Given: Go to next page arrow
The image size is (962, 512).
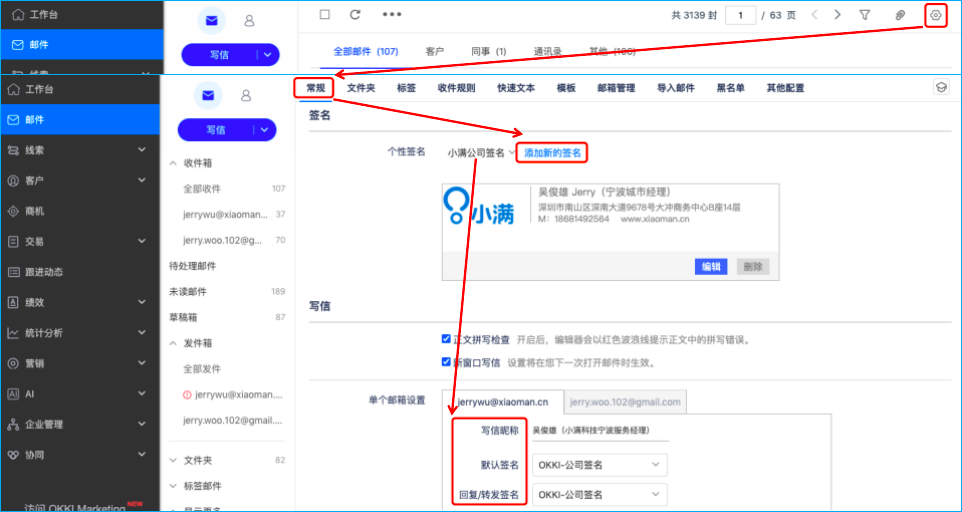Looking at the screenshot, I should (x=837, y=15).
